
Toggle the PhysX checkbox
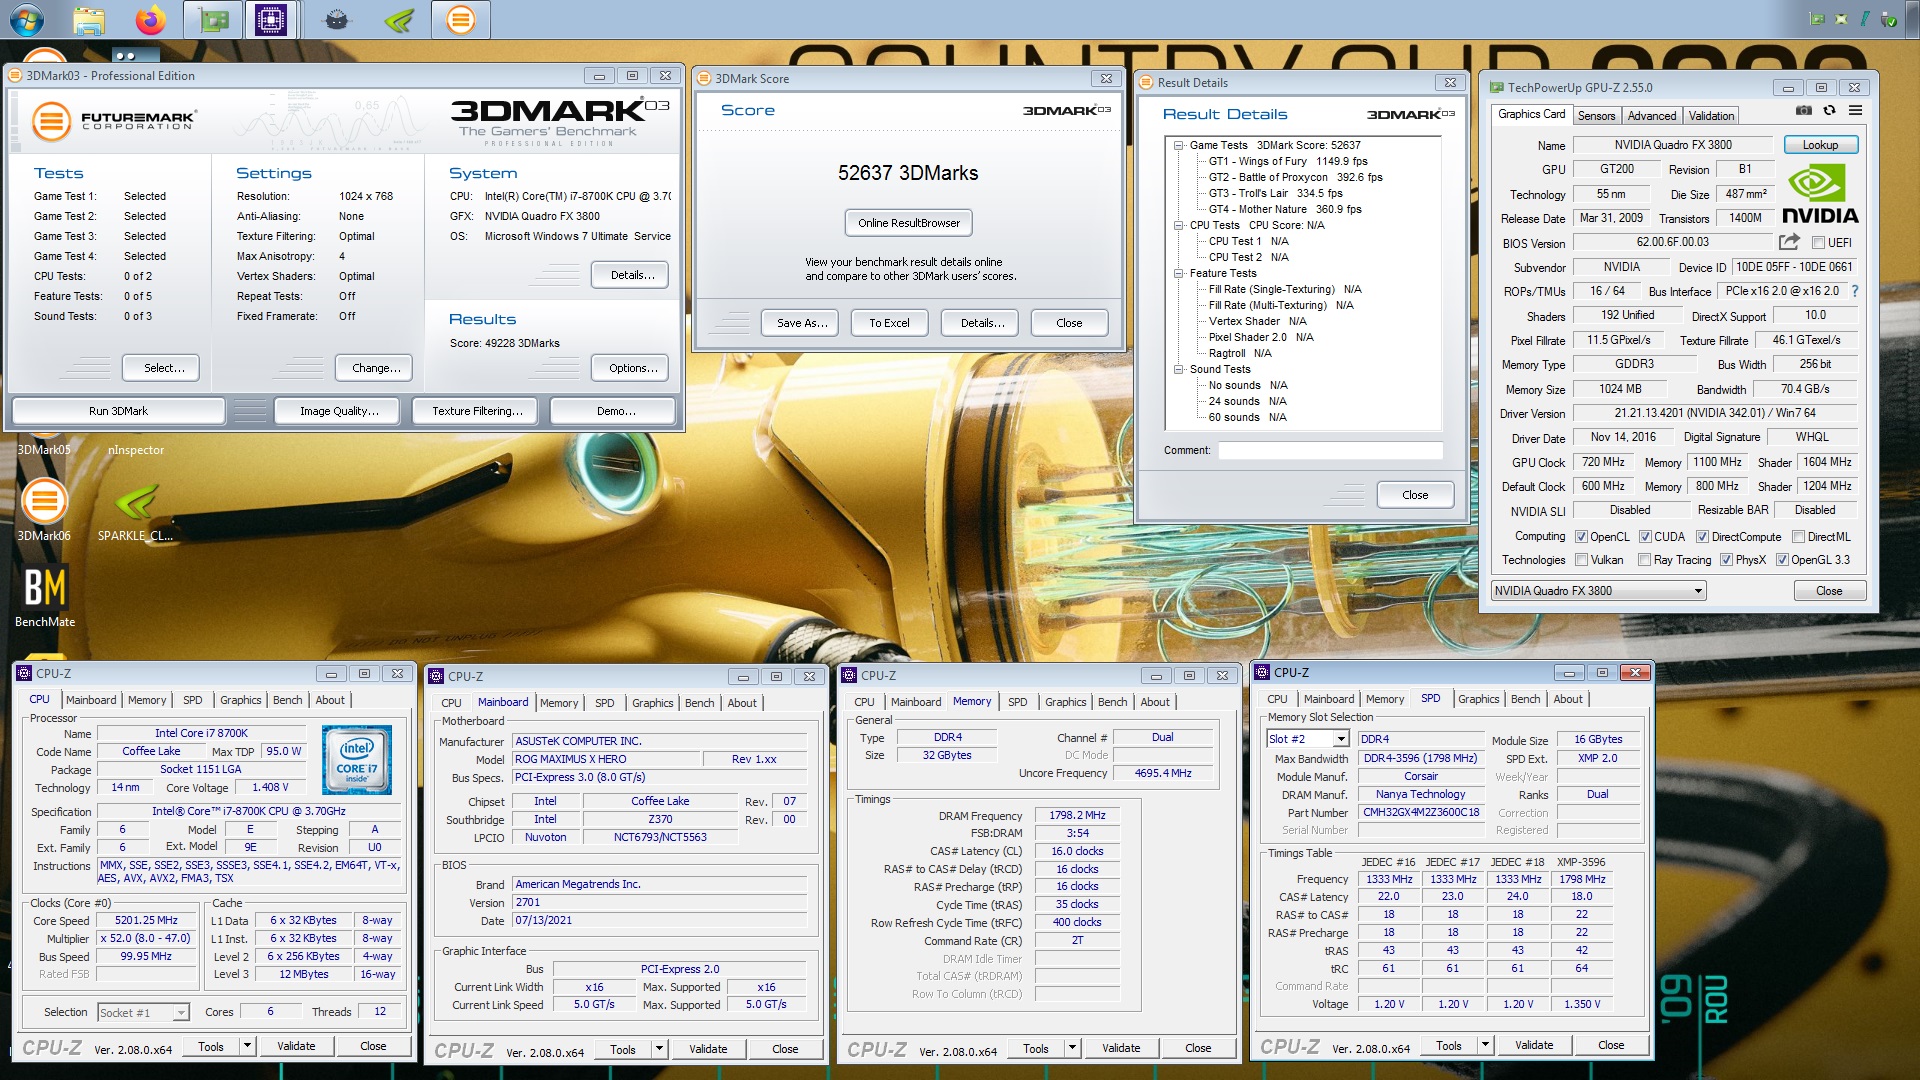tap(1726, 560)
